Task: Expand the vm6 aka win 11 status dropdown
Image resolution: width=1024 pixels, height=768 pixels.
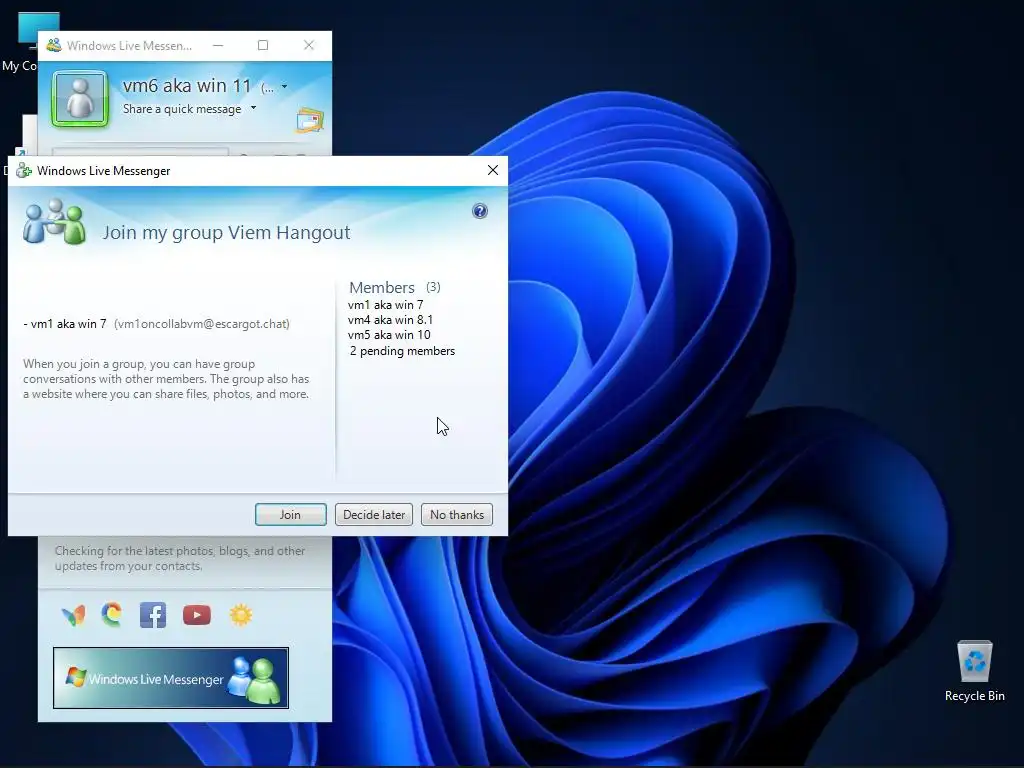Action: point(284,86)
